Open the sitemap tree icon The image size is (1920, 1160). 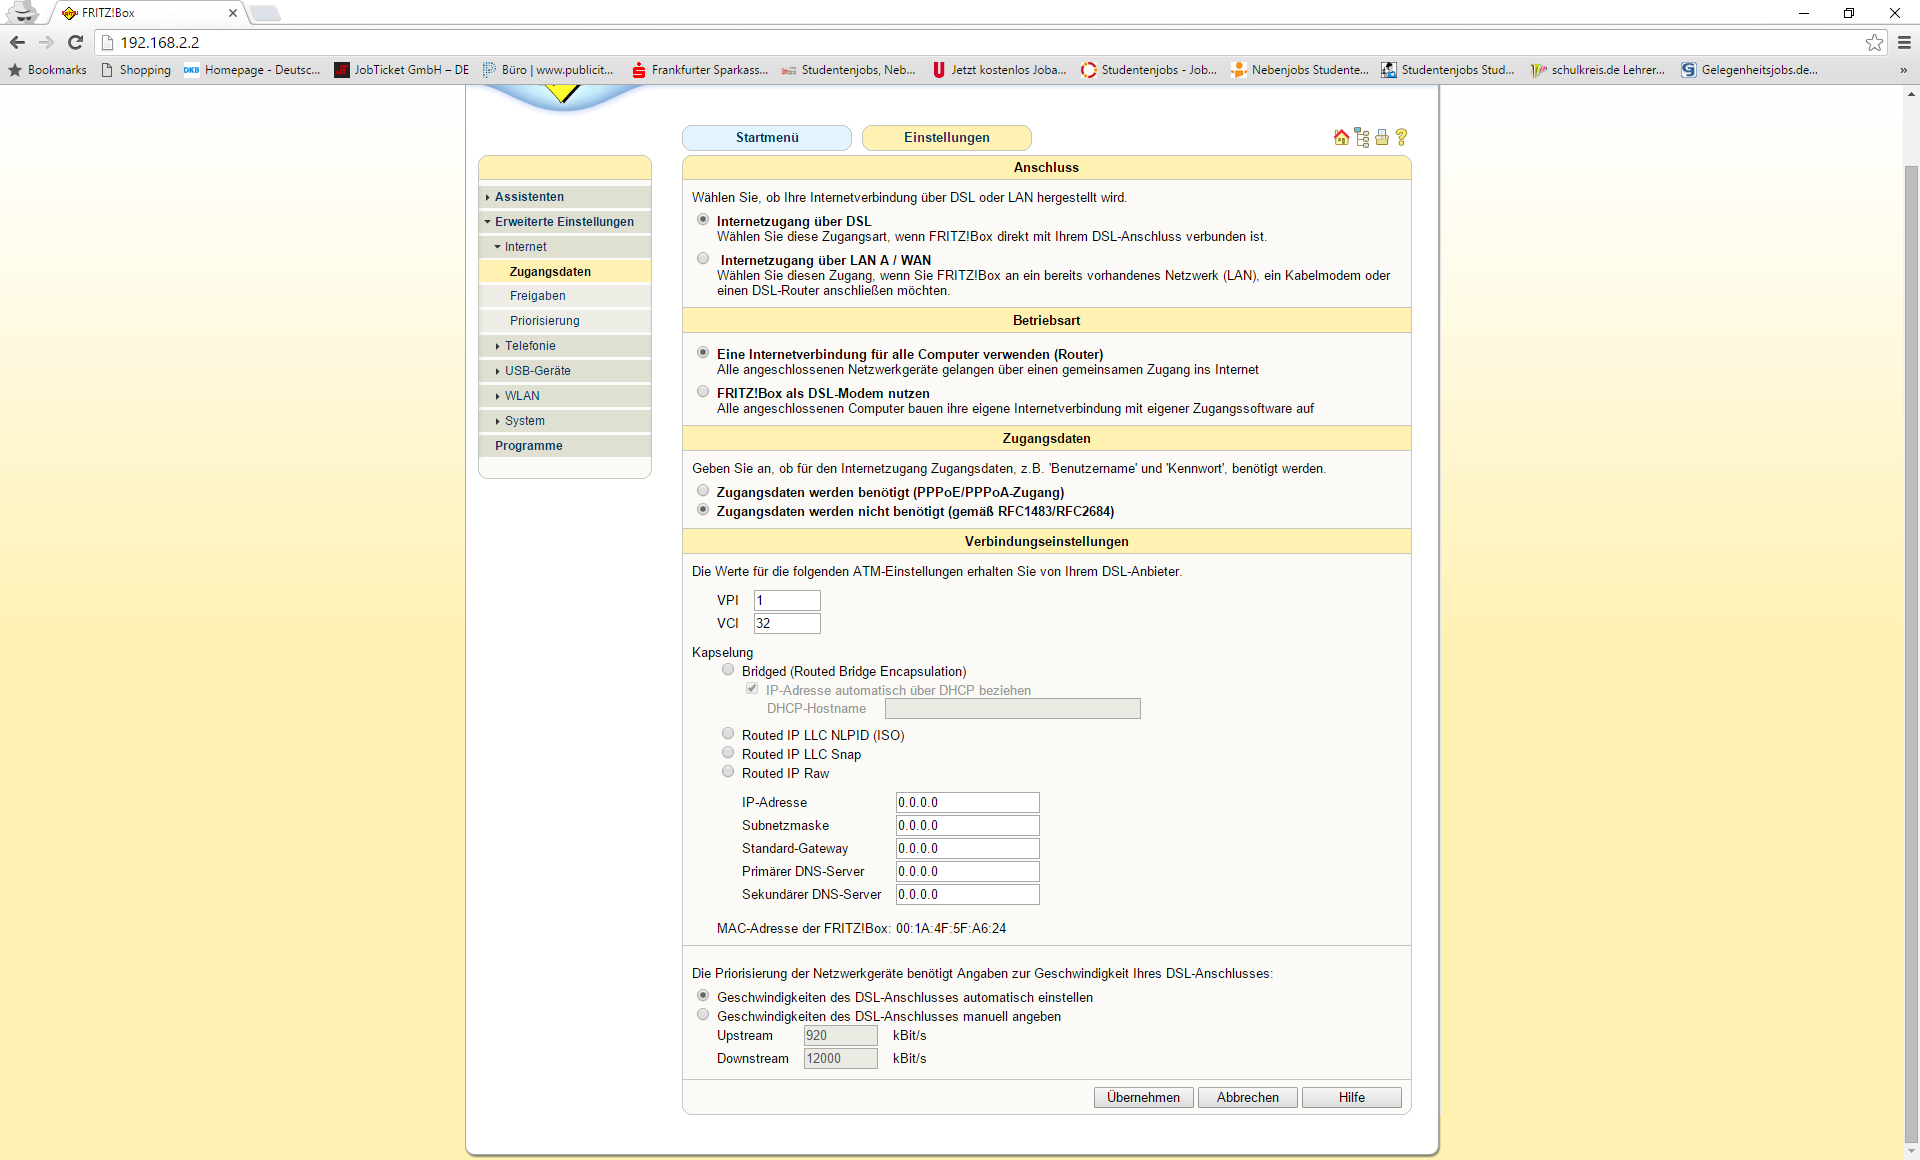coord(1362,137)
